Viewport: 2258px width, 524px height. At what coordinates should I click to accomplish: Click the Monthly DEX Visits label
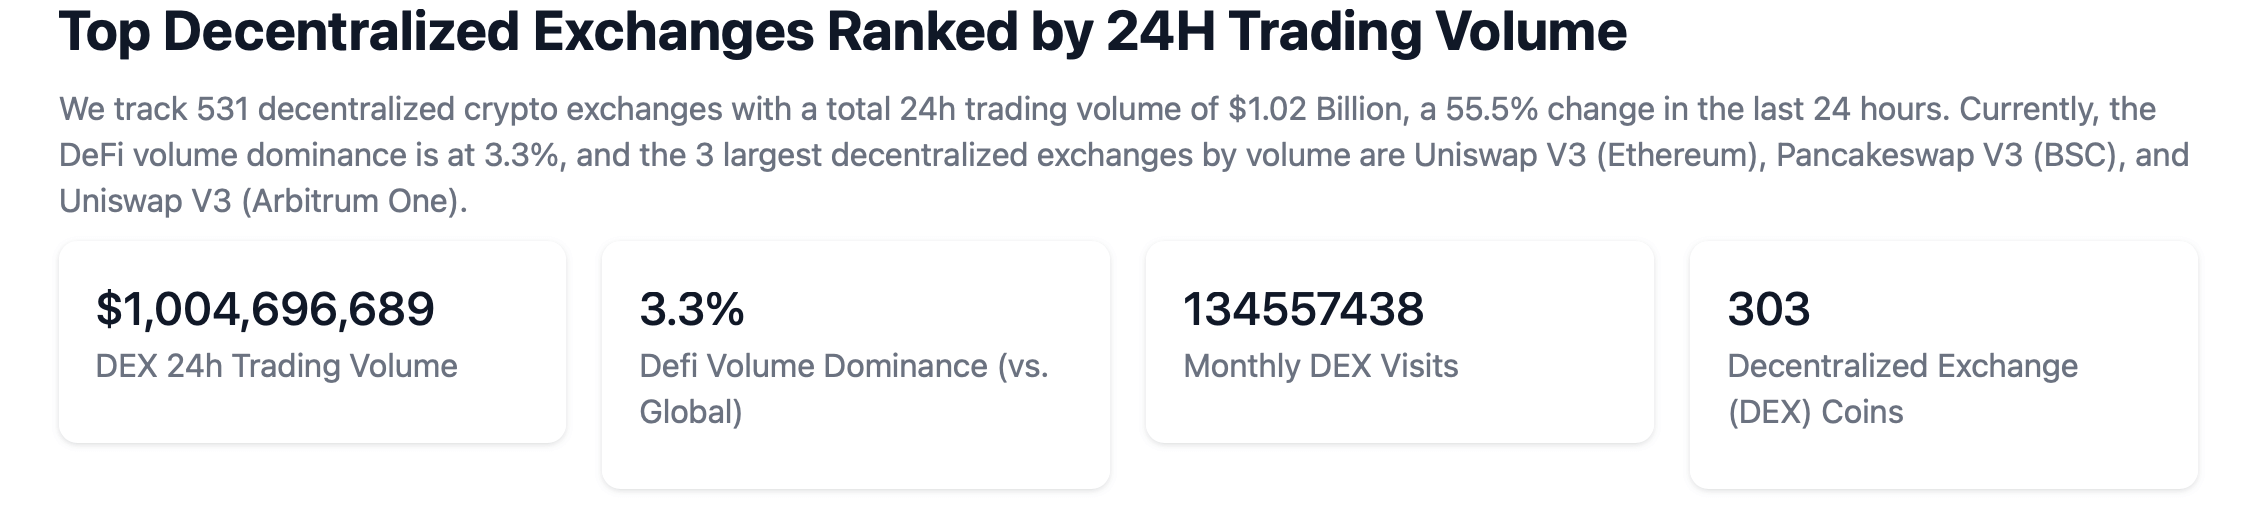(1320, 366)
